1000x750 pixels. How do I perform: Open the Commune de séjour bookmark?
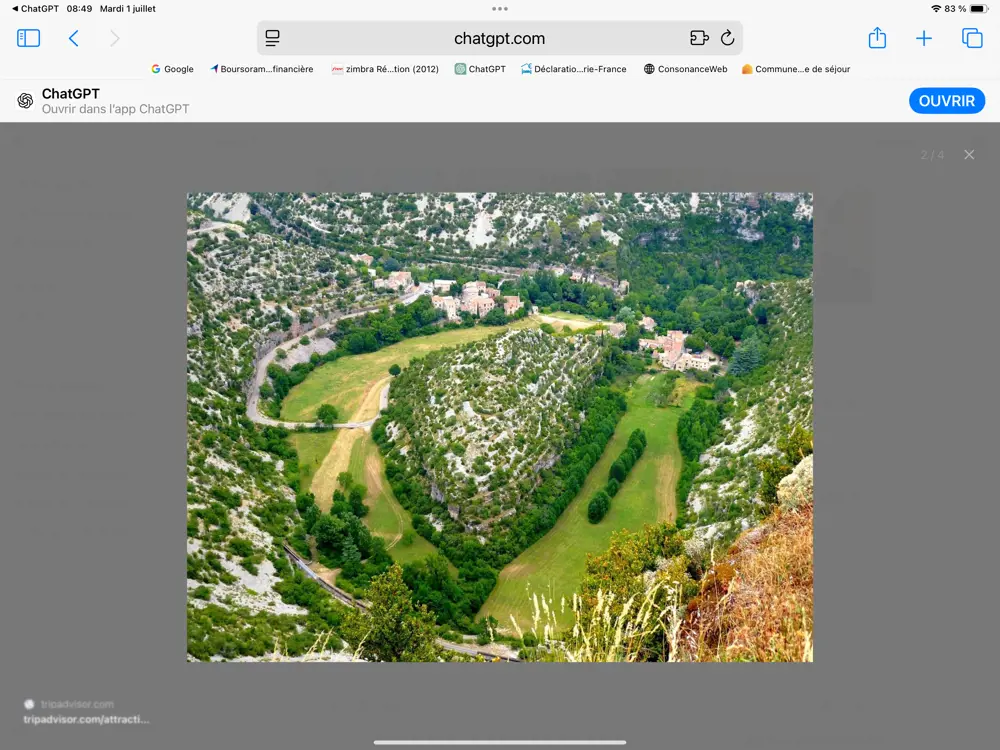click(794, 69)
